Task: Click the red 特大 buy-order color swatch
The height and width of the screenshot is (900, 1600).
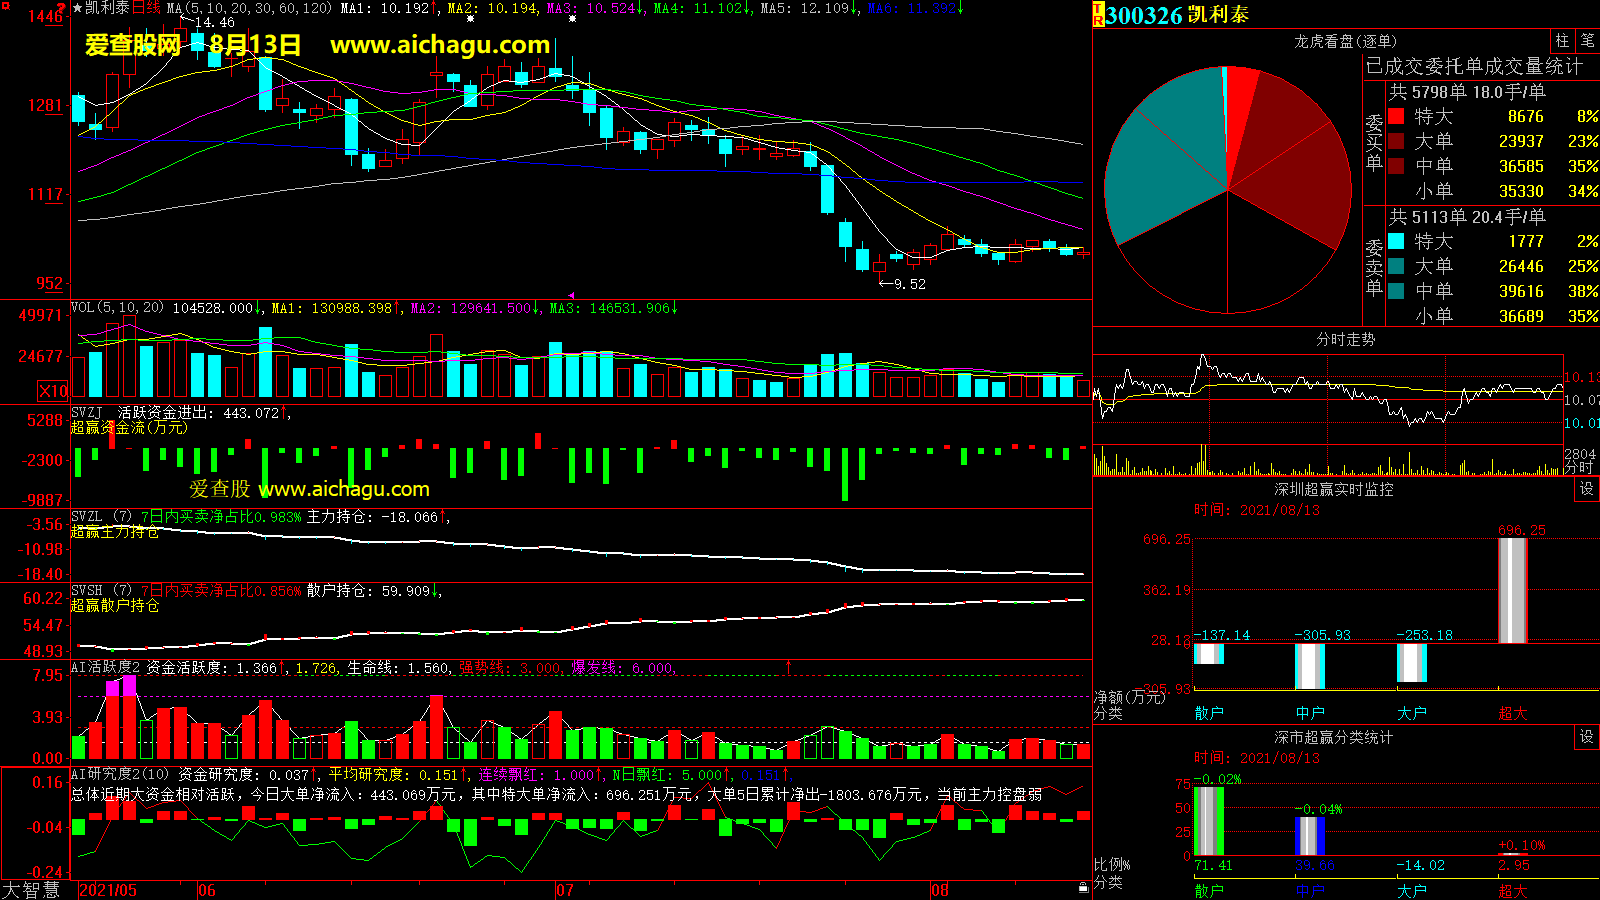Action: pyautogui.click(x=1396, y=117)
